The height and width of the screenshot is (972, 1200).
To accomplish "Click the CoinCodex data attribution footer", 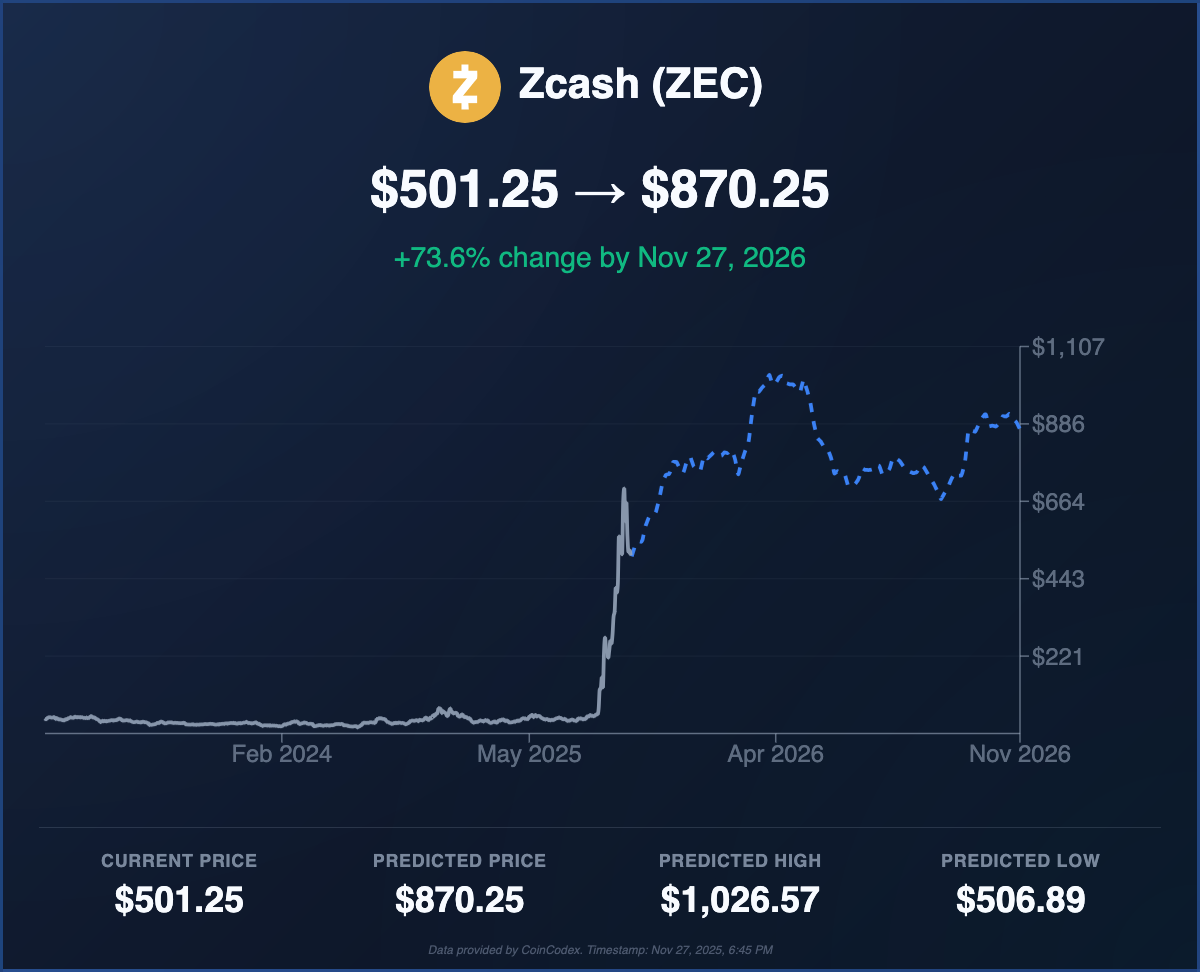I will click(600, 949).
